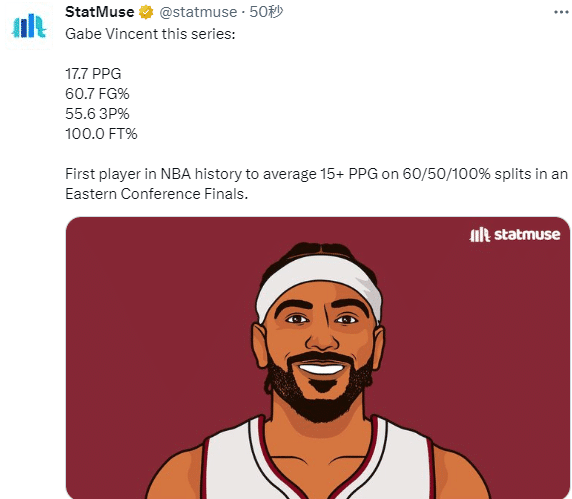This screenshot has width=572, height=499.
Task: Click the white jersey in the illustration
Action: point(317,463)
